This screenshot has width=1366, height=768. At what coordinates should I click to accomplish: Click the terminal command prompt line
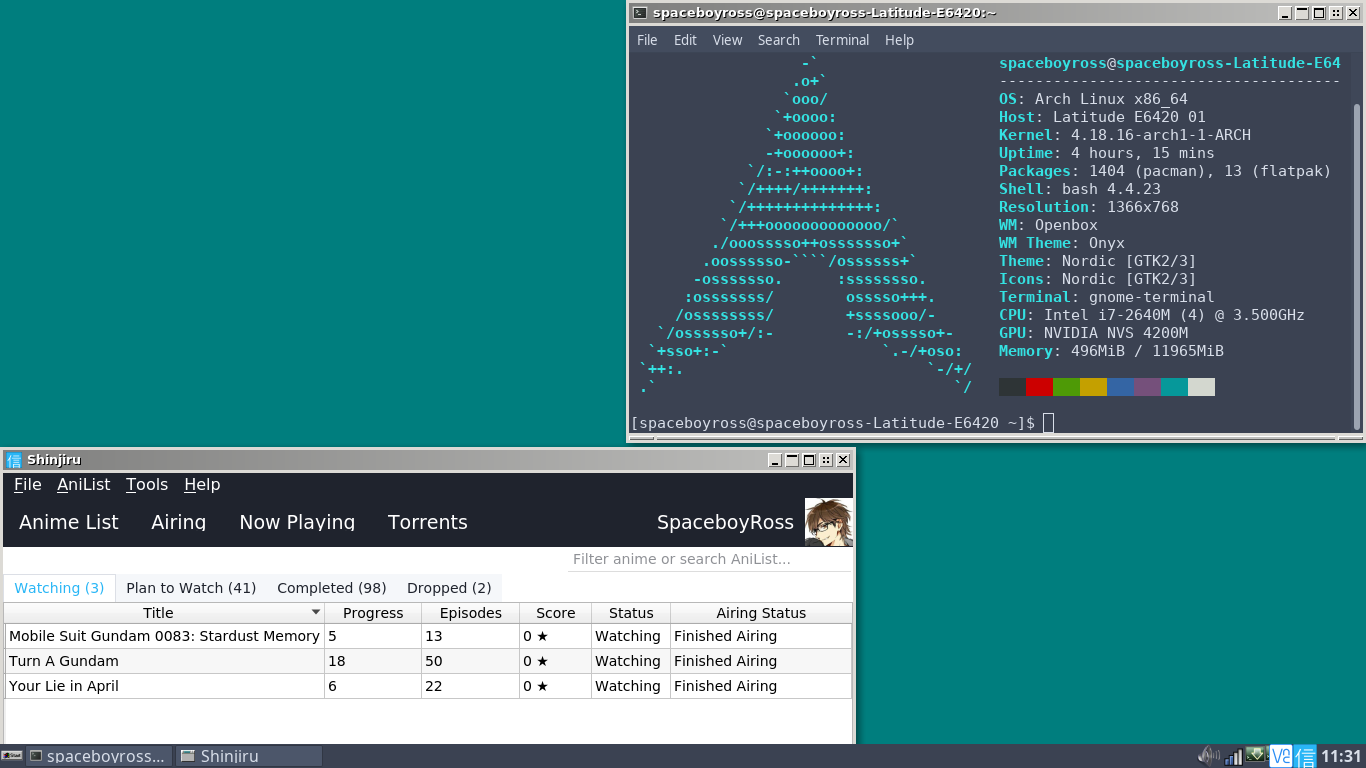(x=842, y=423)
